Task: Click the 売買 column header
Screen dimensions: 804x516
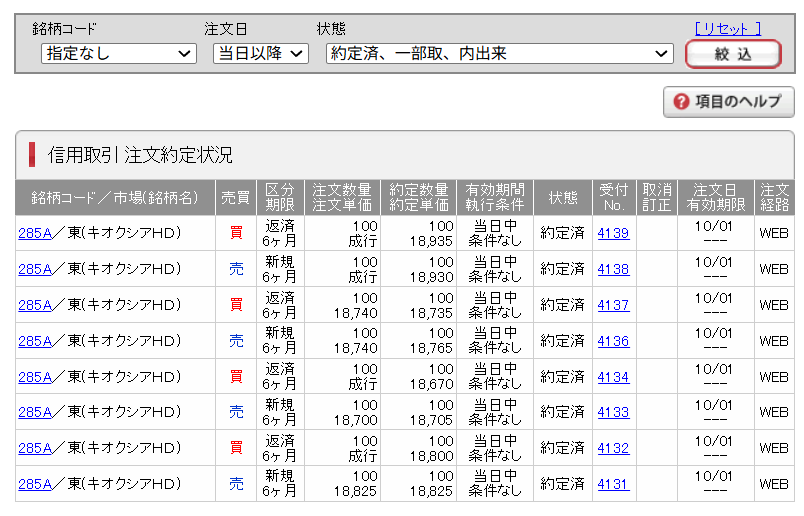Action: [236, 197]
